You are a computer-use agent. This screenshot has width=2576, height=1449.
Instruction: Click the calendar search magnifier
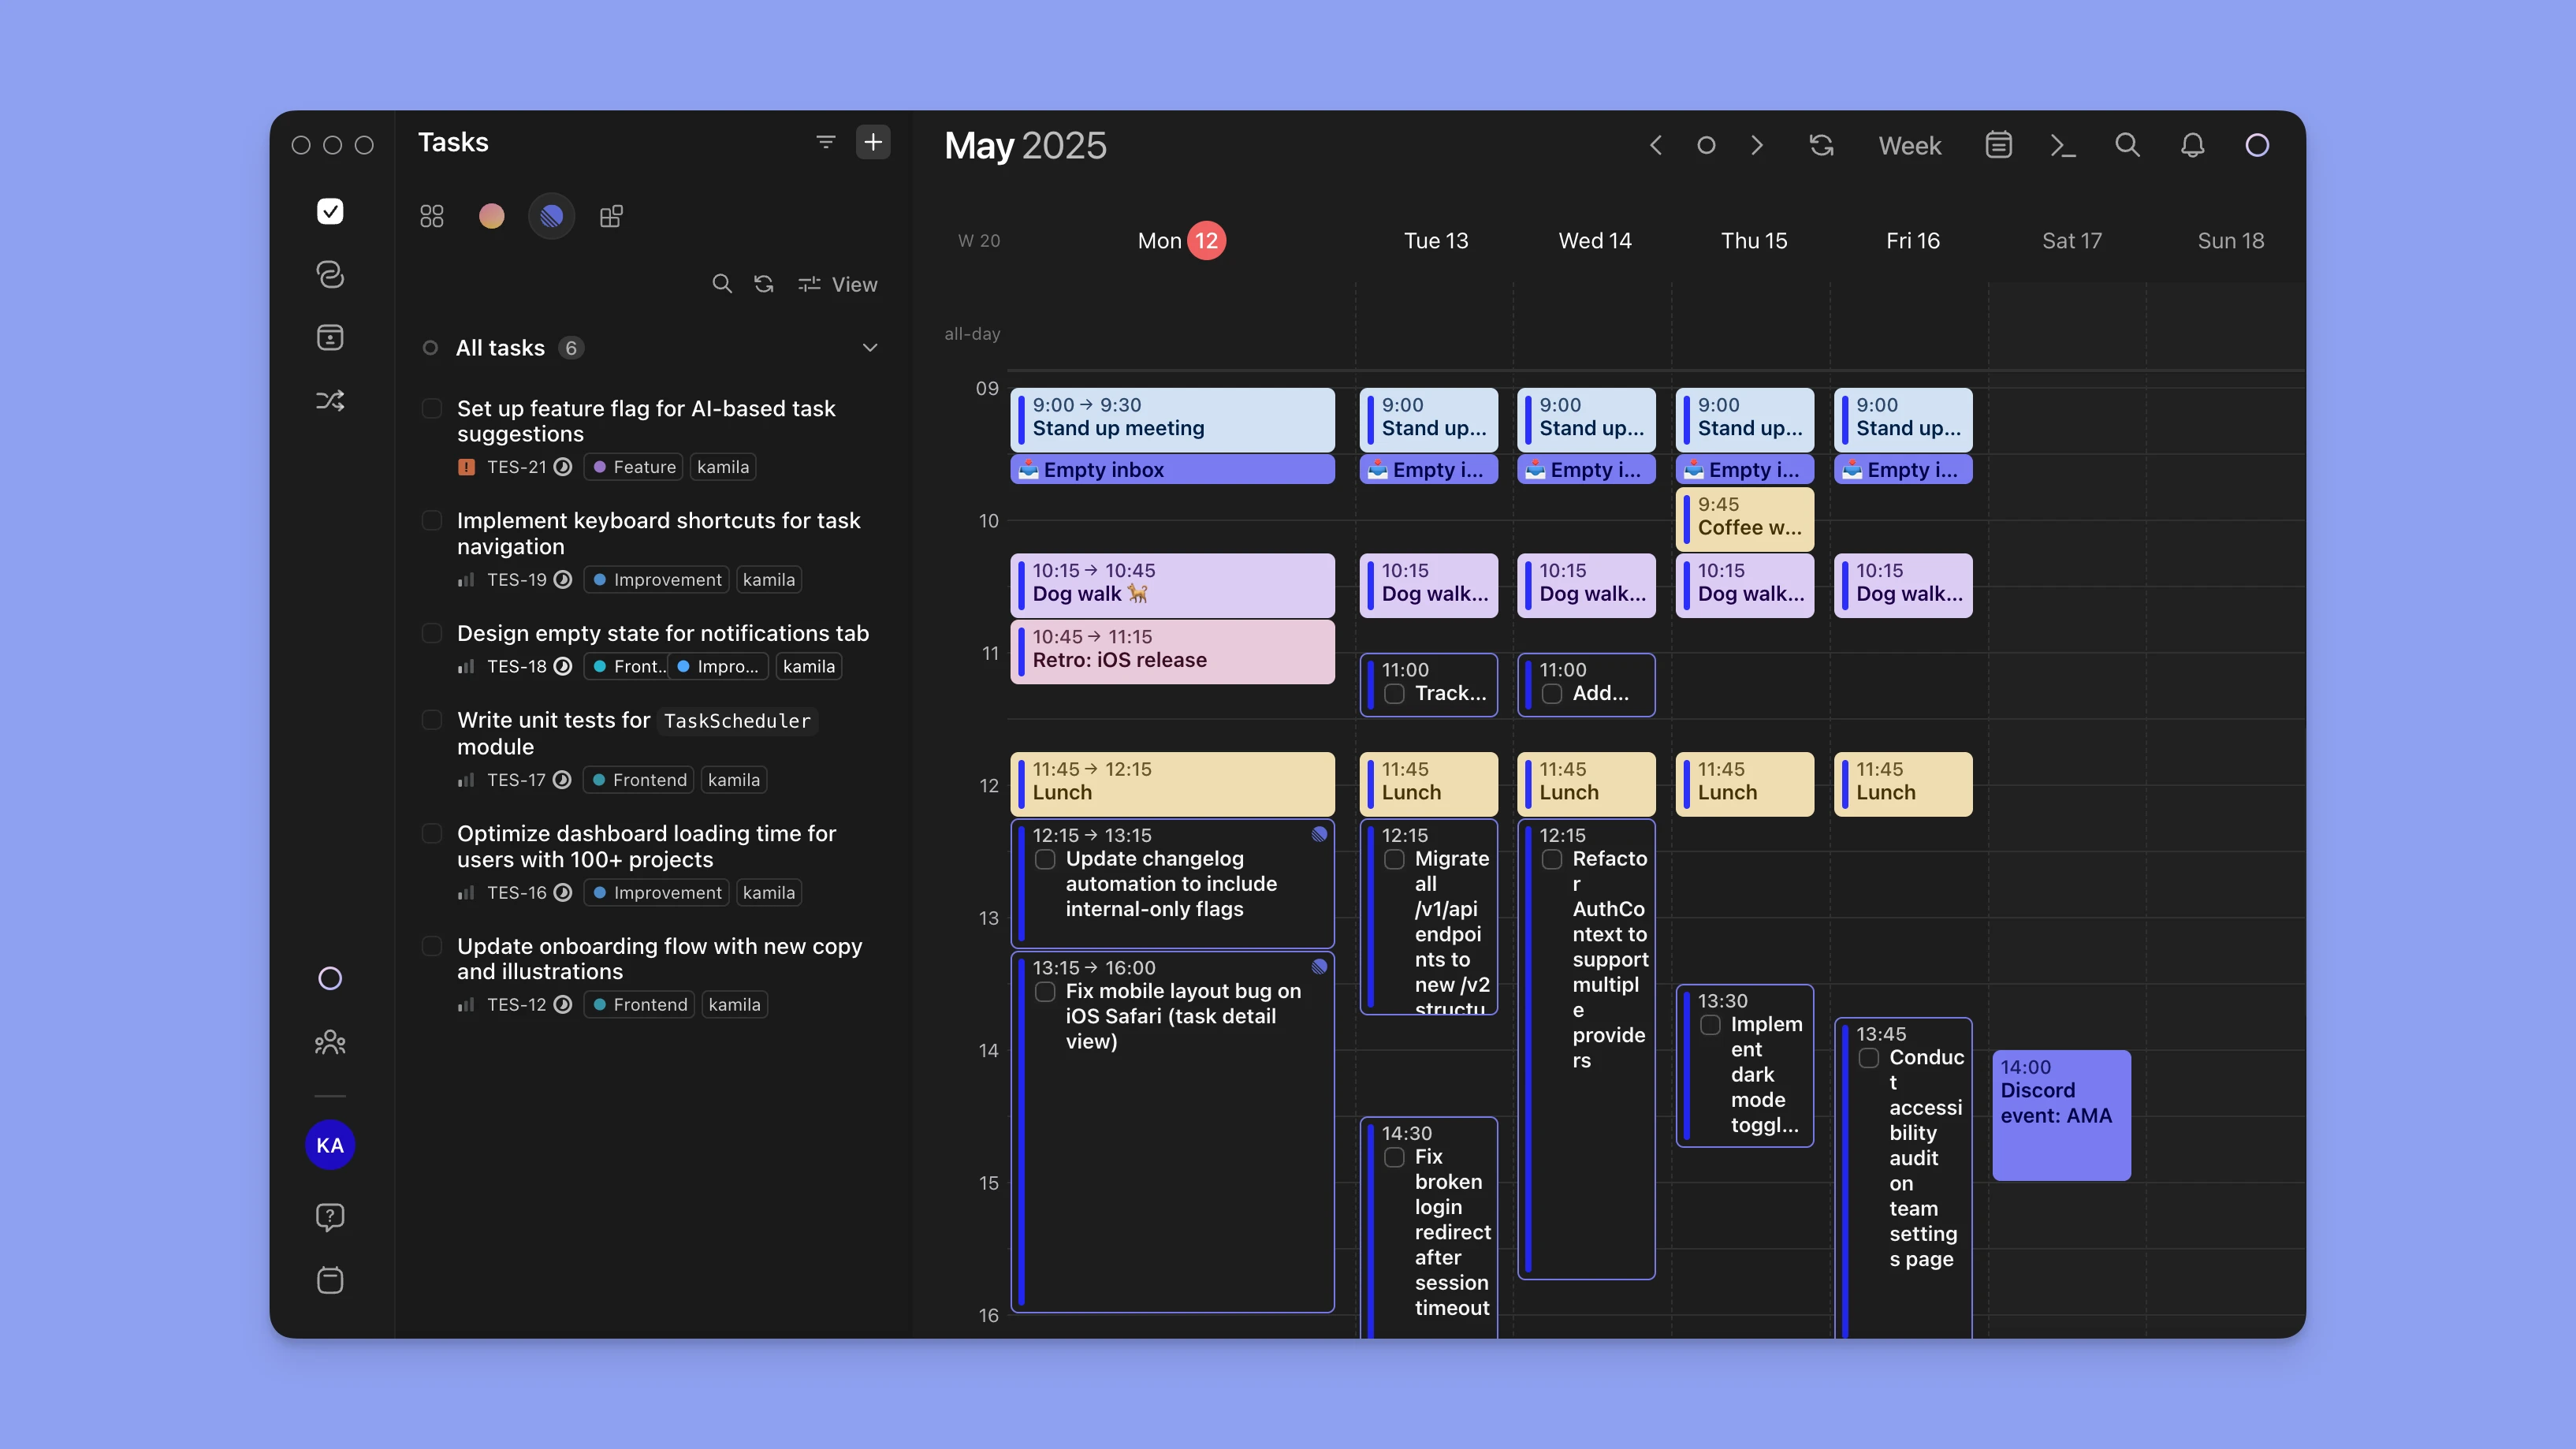coord(2127,145)
